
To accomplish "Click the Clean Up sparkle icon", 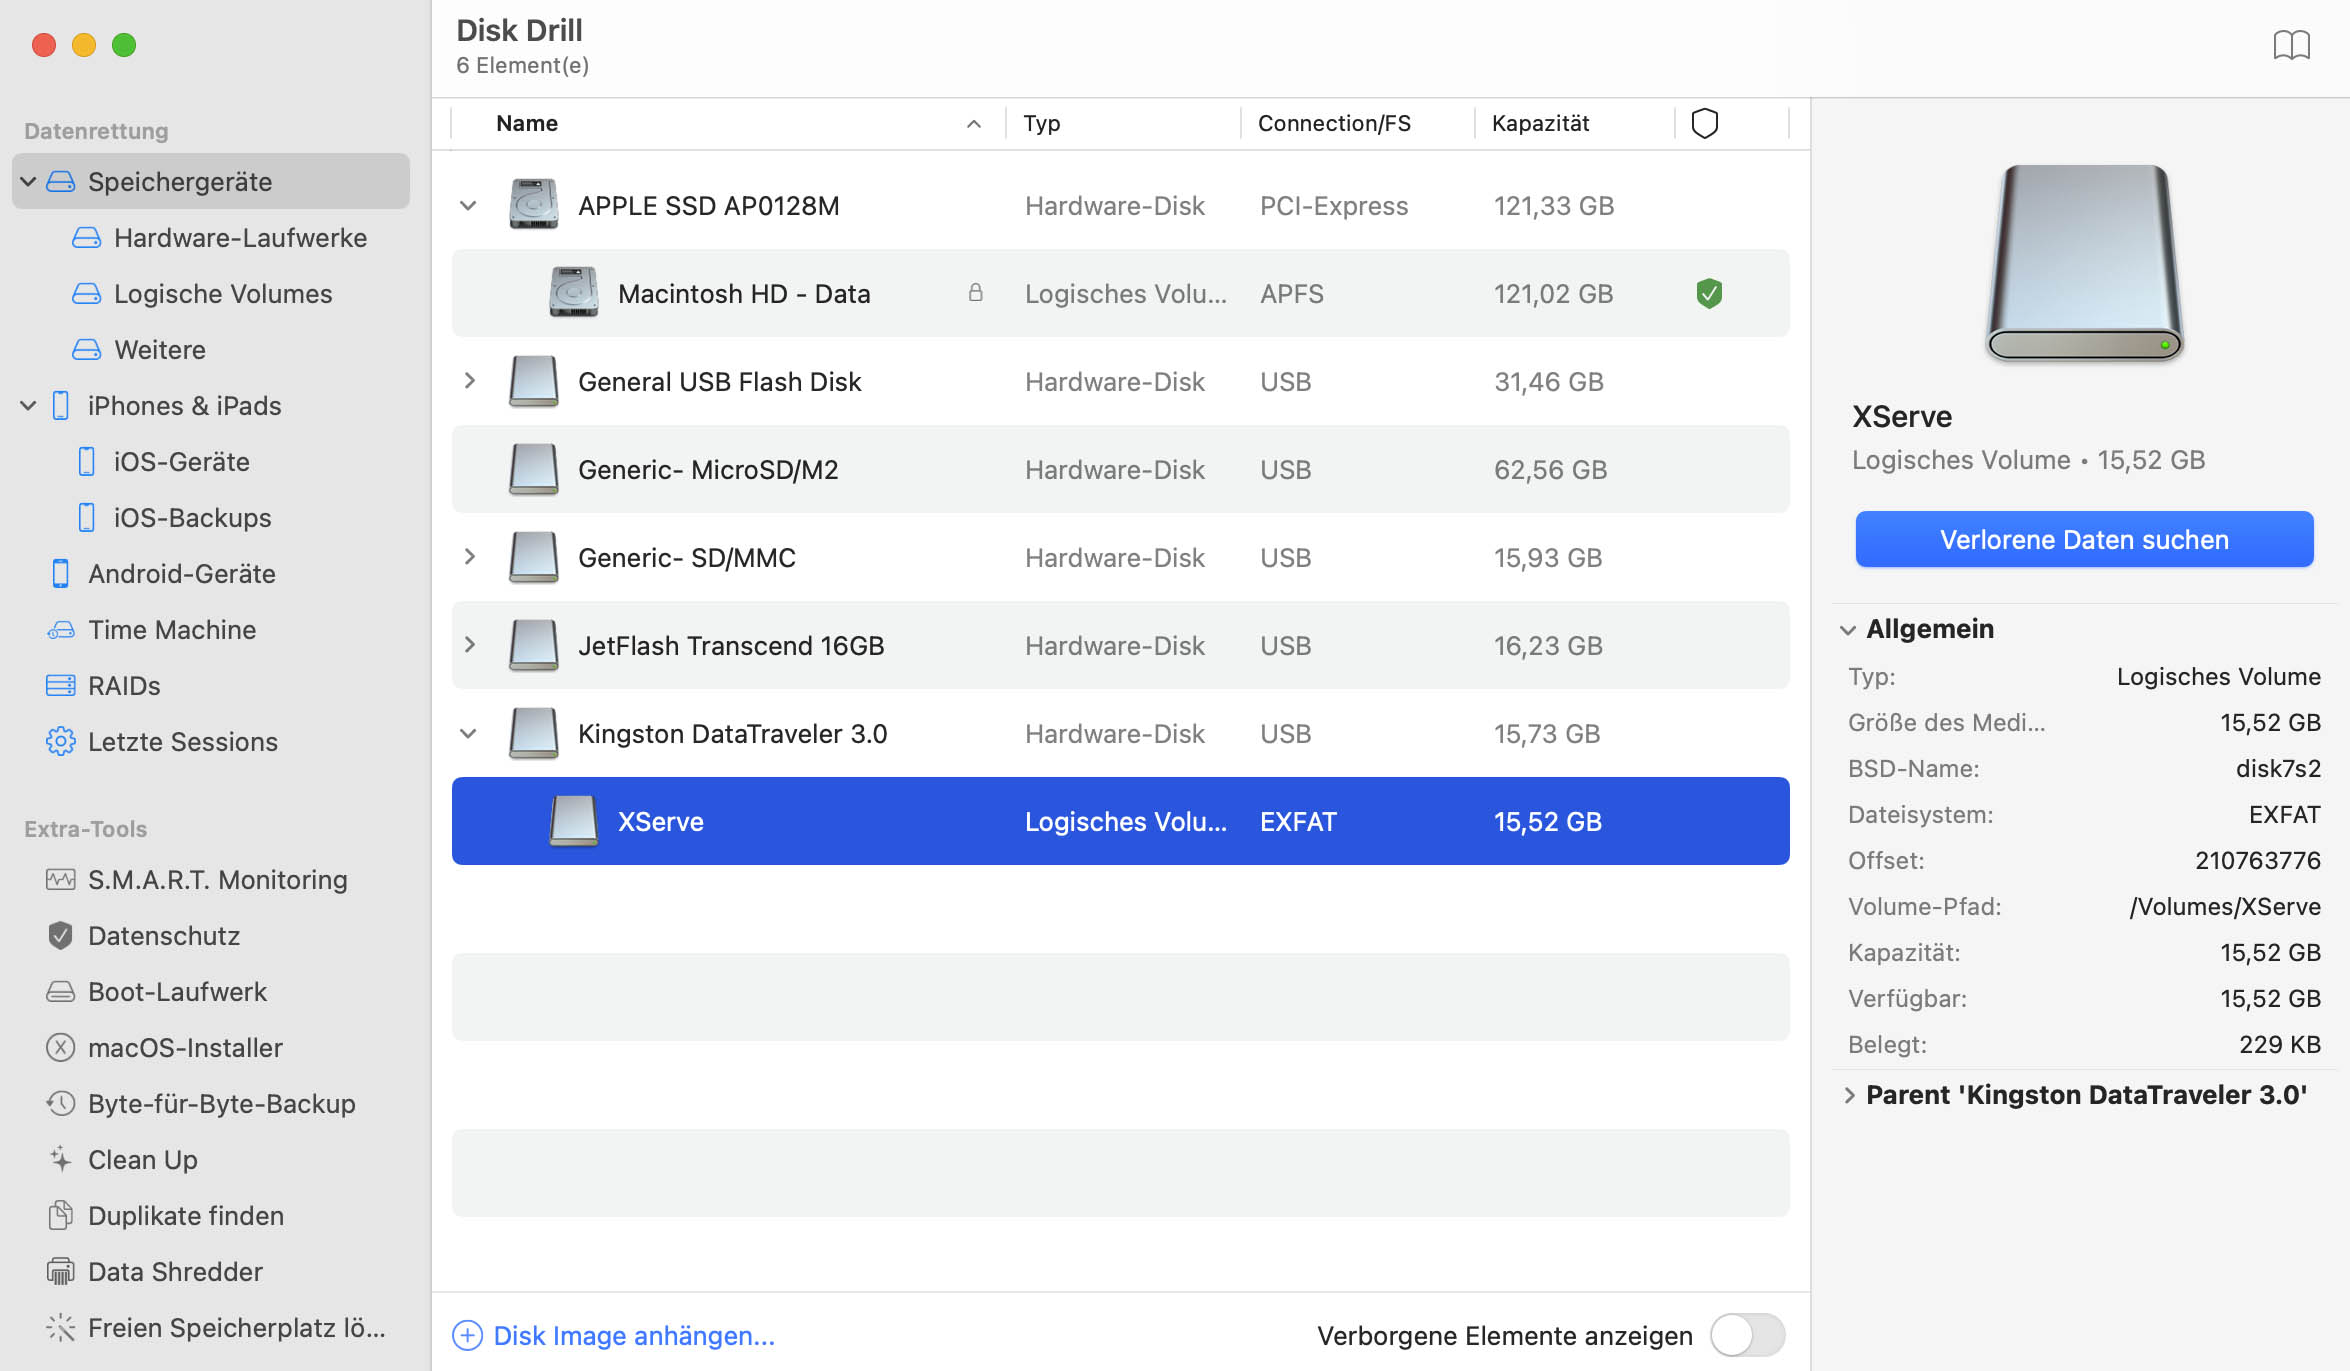I will tap(61, 1159).
